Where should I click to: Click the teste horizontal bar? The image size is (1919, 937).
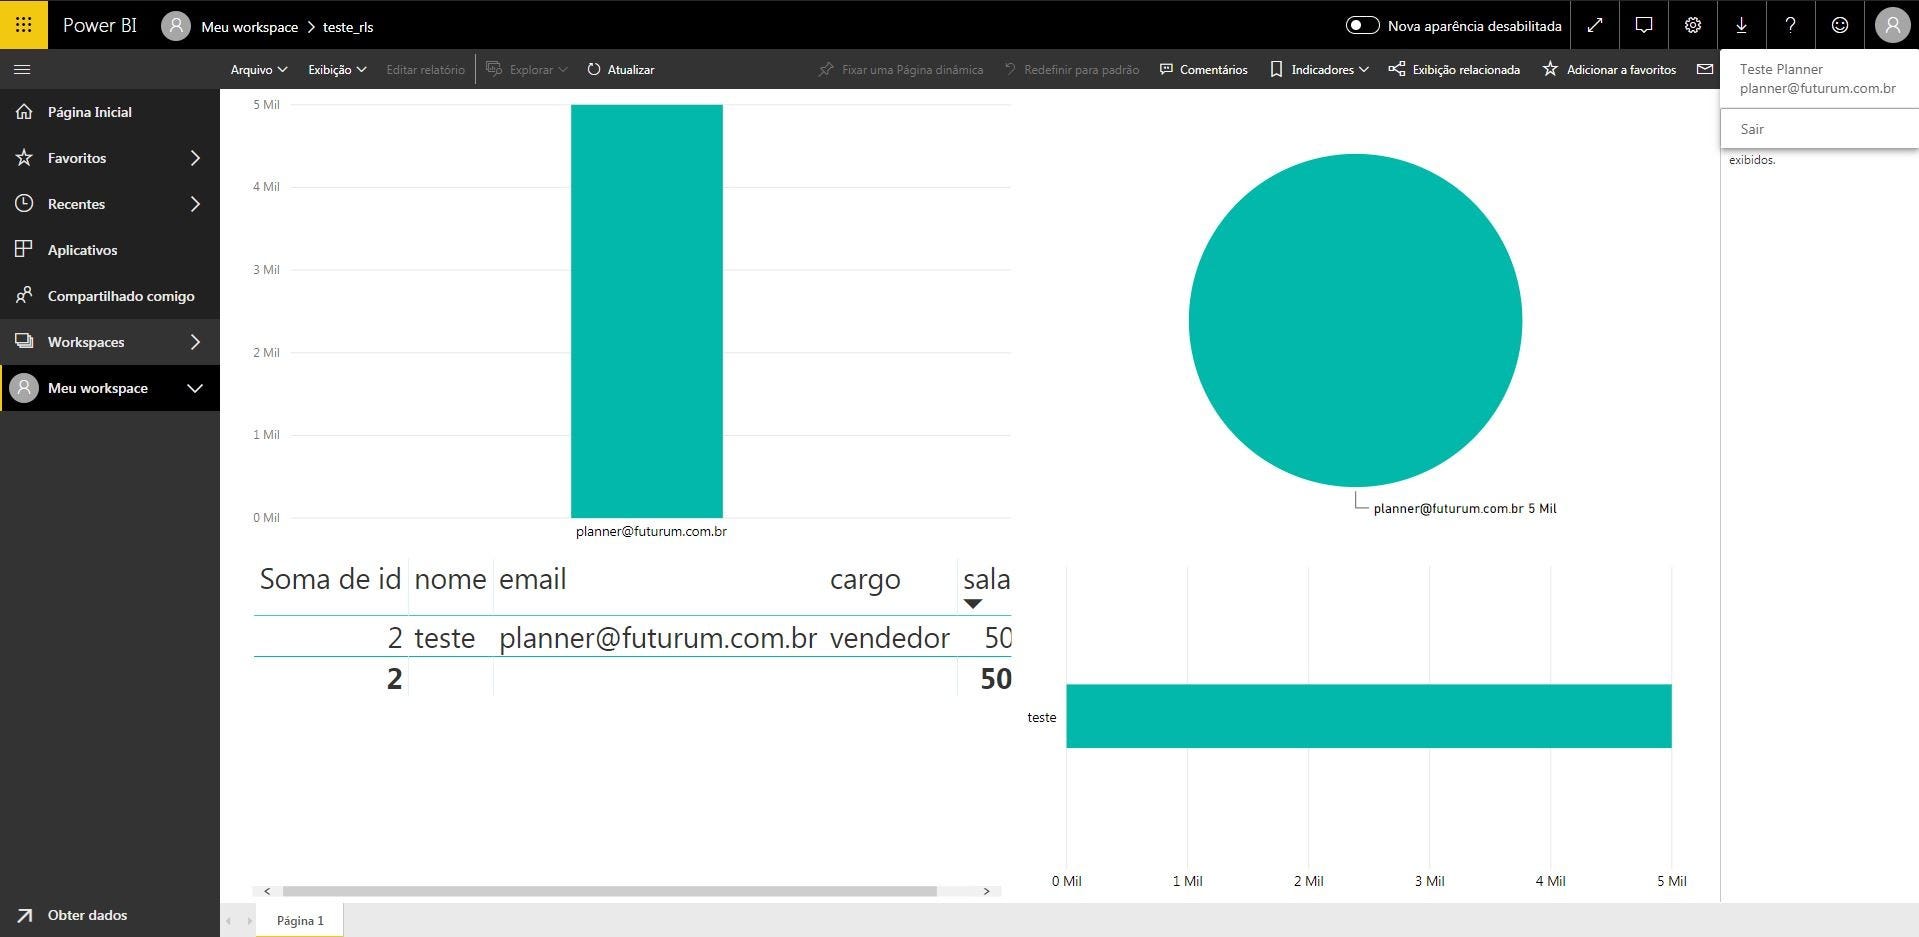click(x=1369, y=716)
